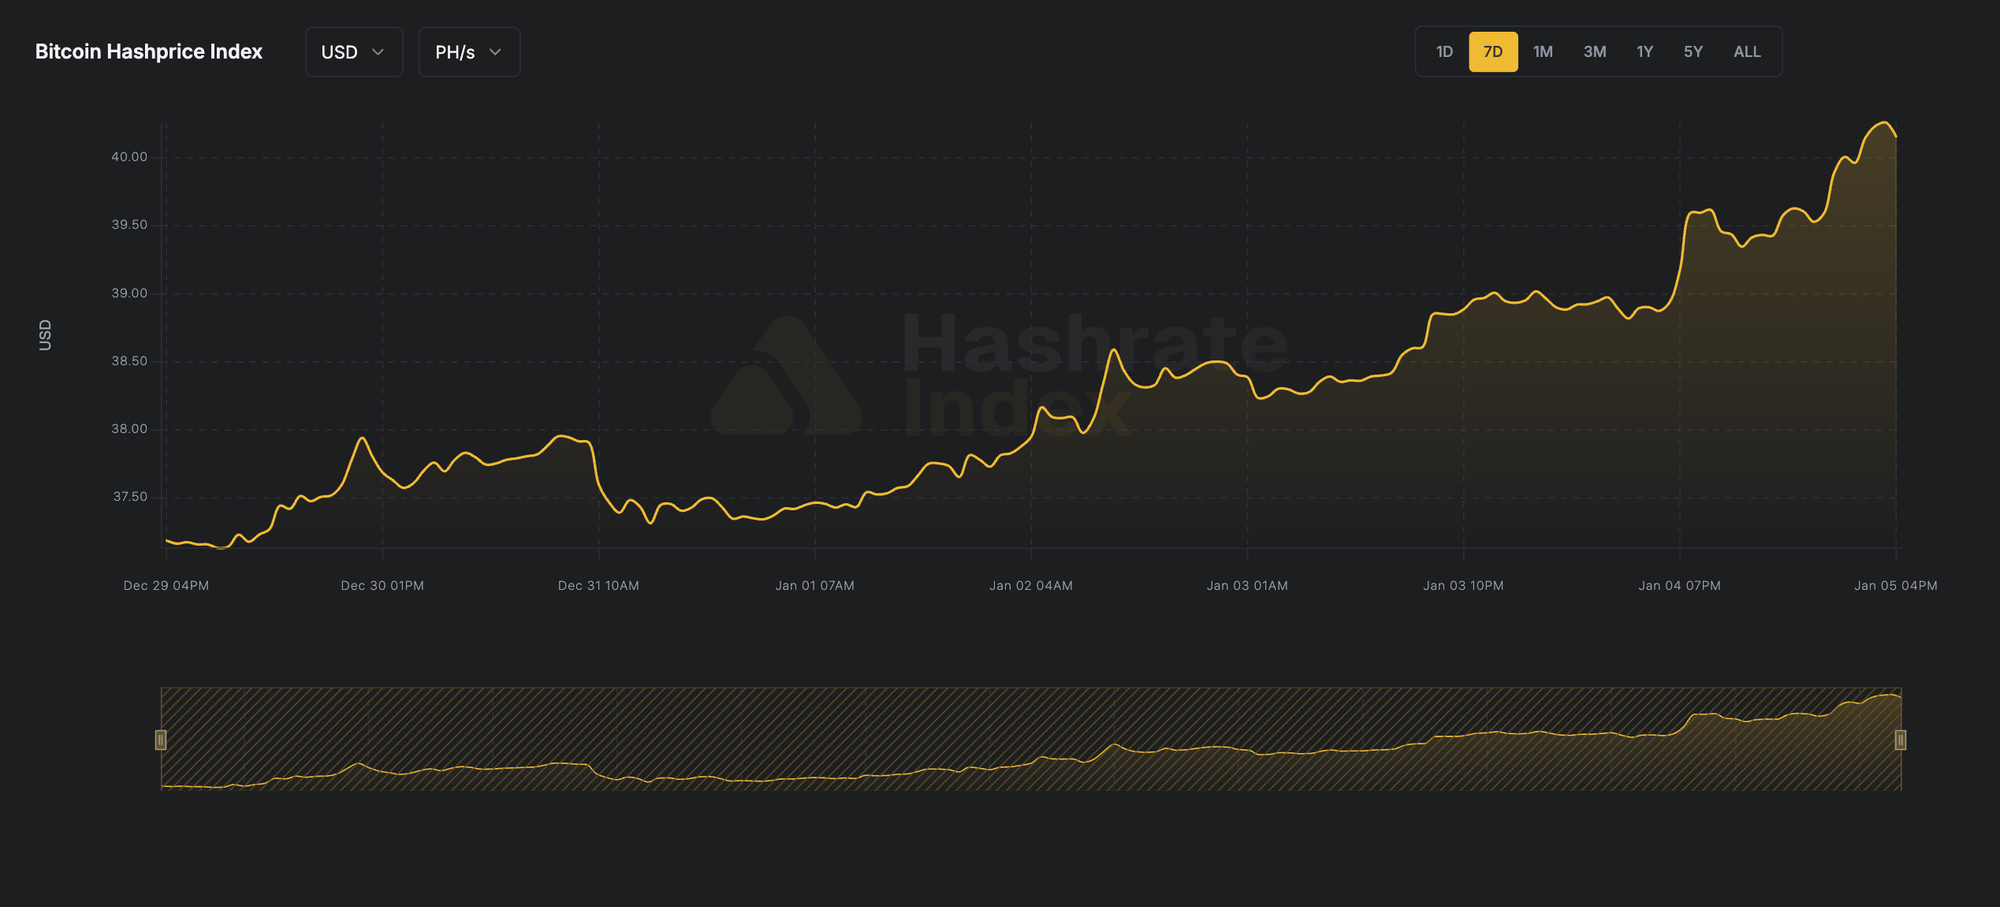
Task: Switch to the 3M view
Action: pyautogui.click(x=1594, y=51)
